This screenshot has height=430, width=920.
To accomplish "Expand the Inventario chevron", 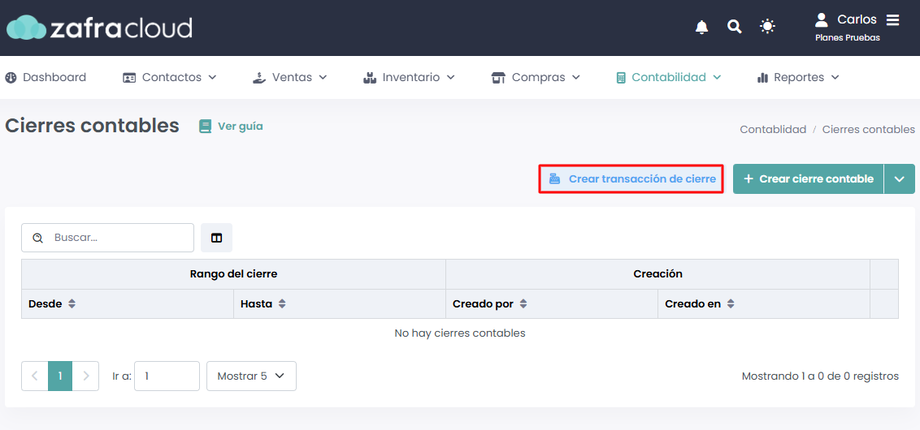I will (451, 77).
